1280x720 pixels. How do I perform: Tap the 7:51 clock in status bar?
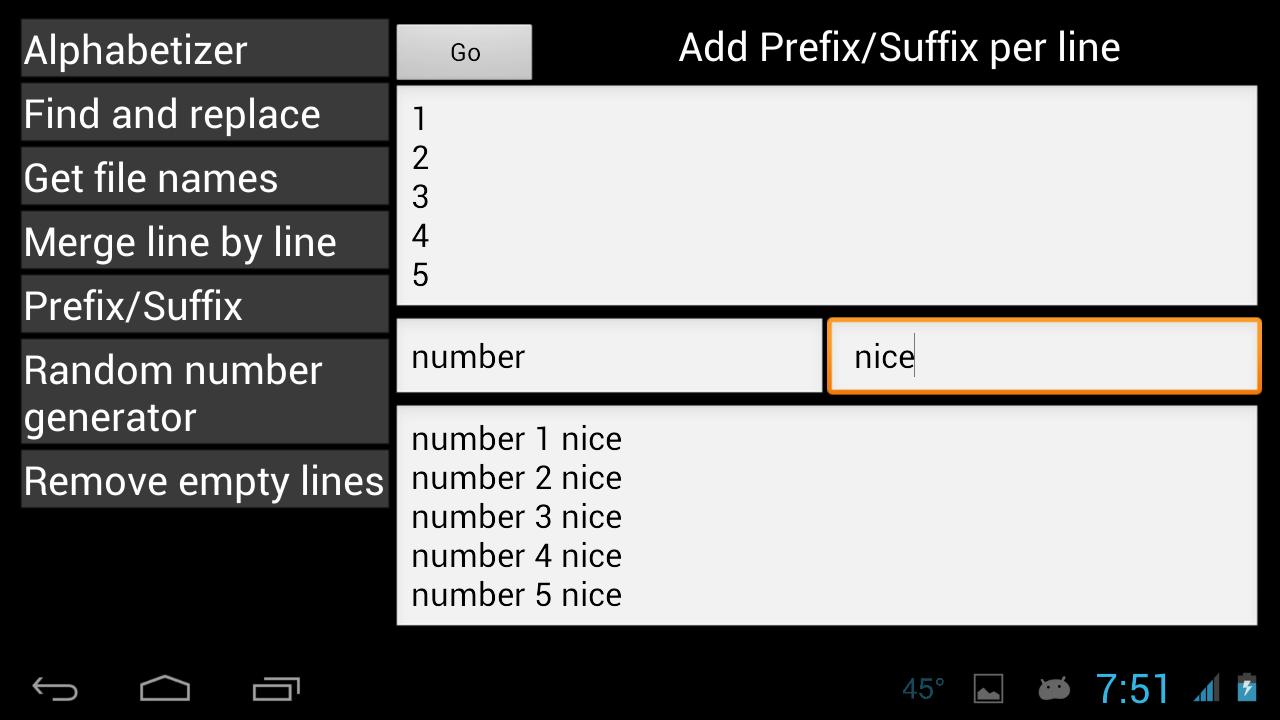click(1132, 688)
